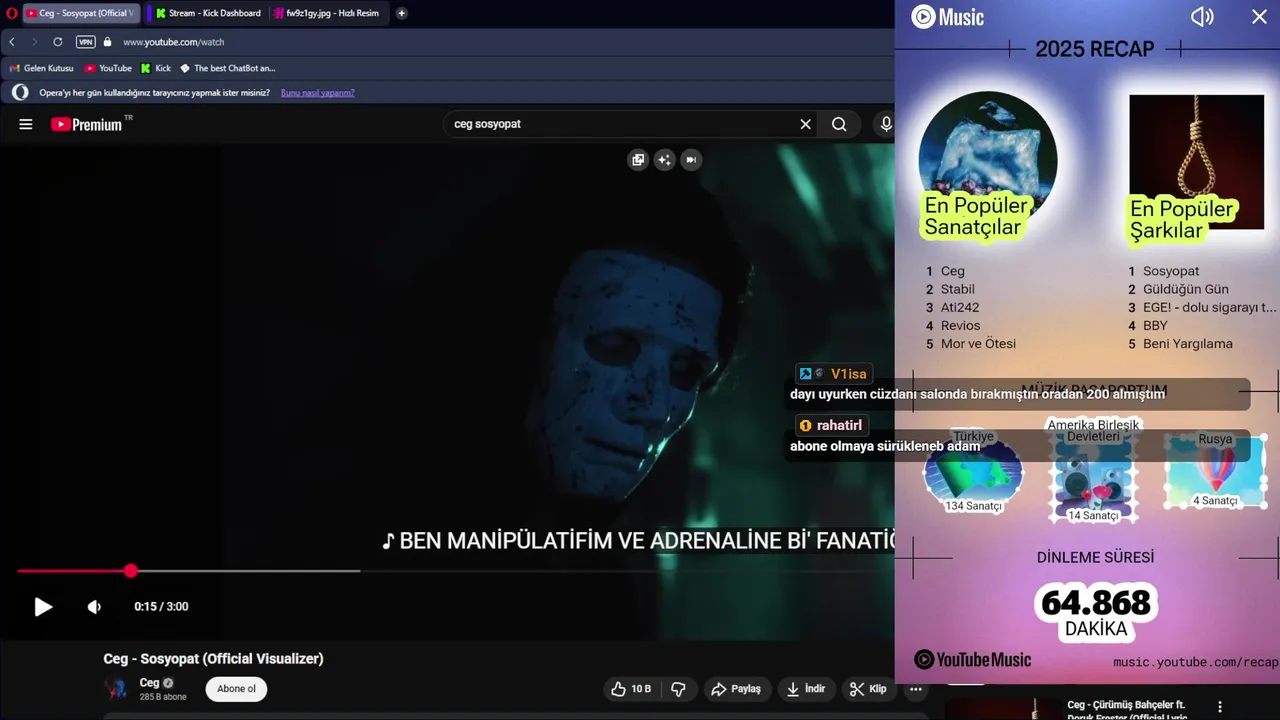Click the Amerika Birleşik Devletleri stamp
Image resolution: width=1280 pixels, height=720 pixels.
point(1093,470)
